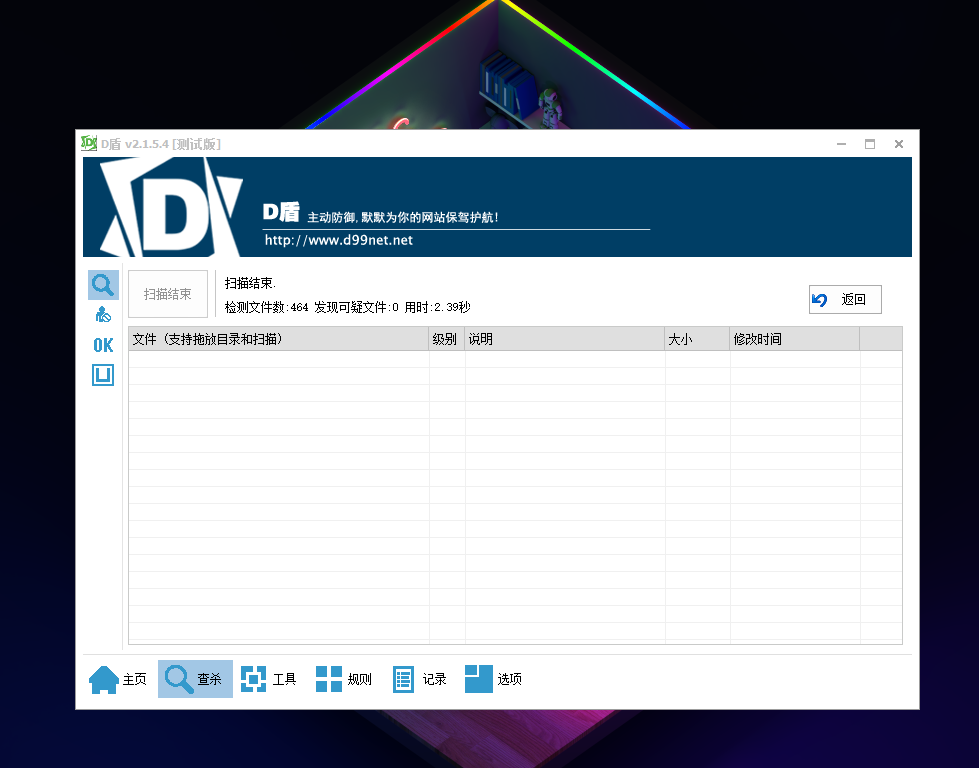Click the D盾 logo icon in the title bar

[88, 143]
